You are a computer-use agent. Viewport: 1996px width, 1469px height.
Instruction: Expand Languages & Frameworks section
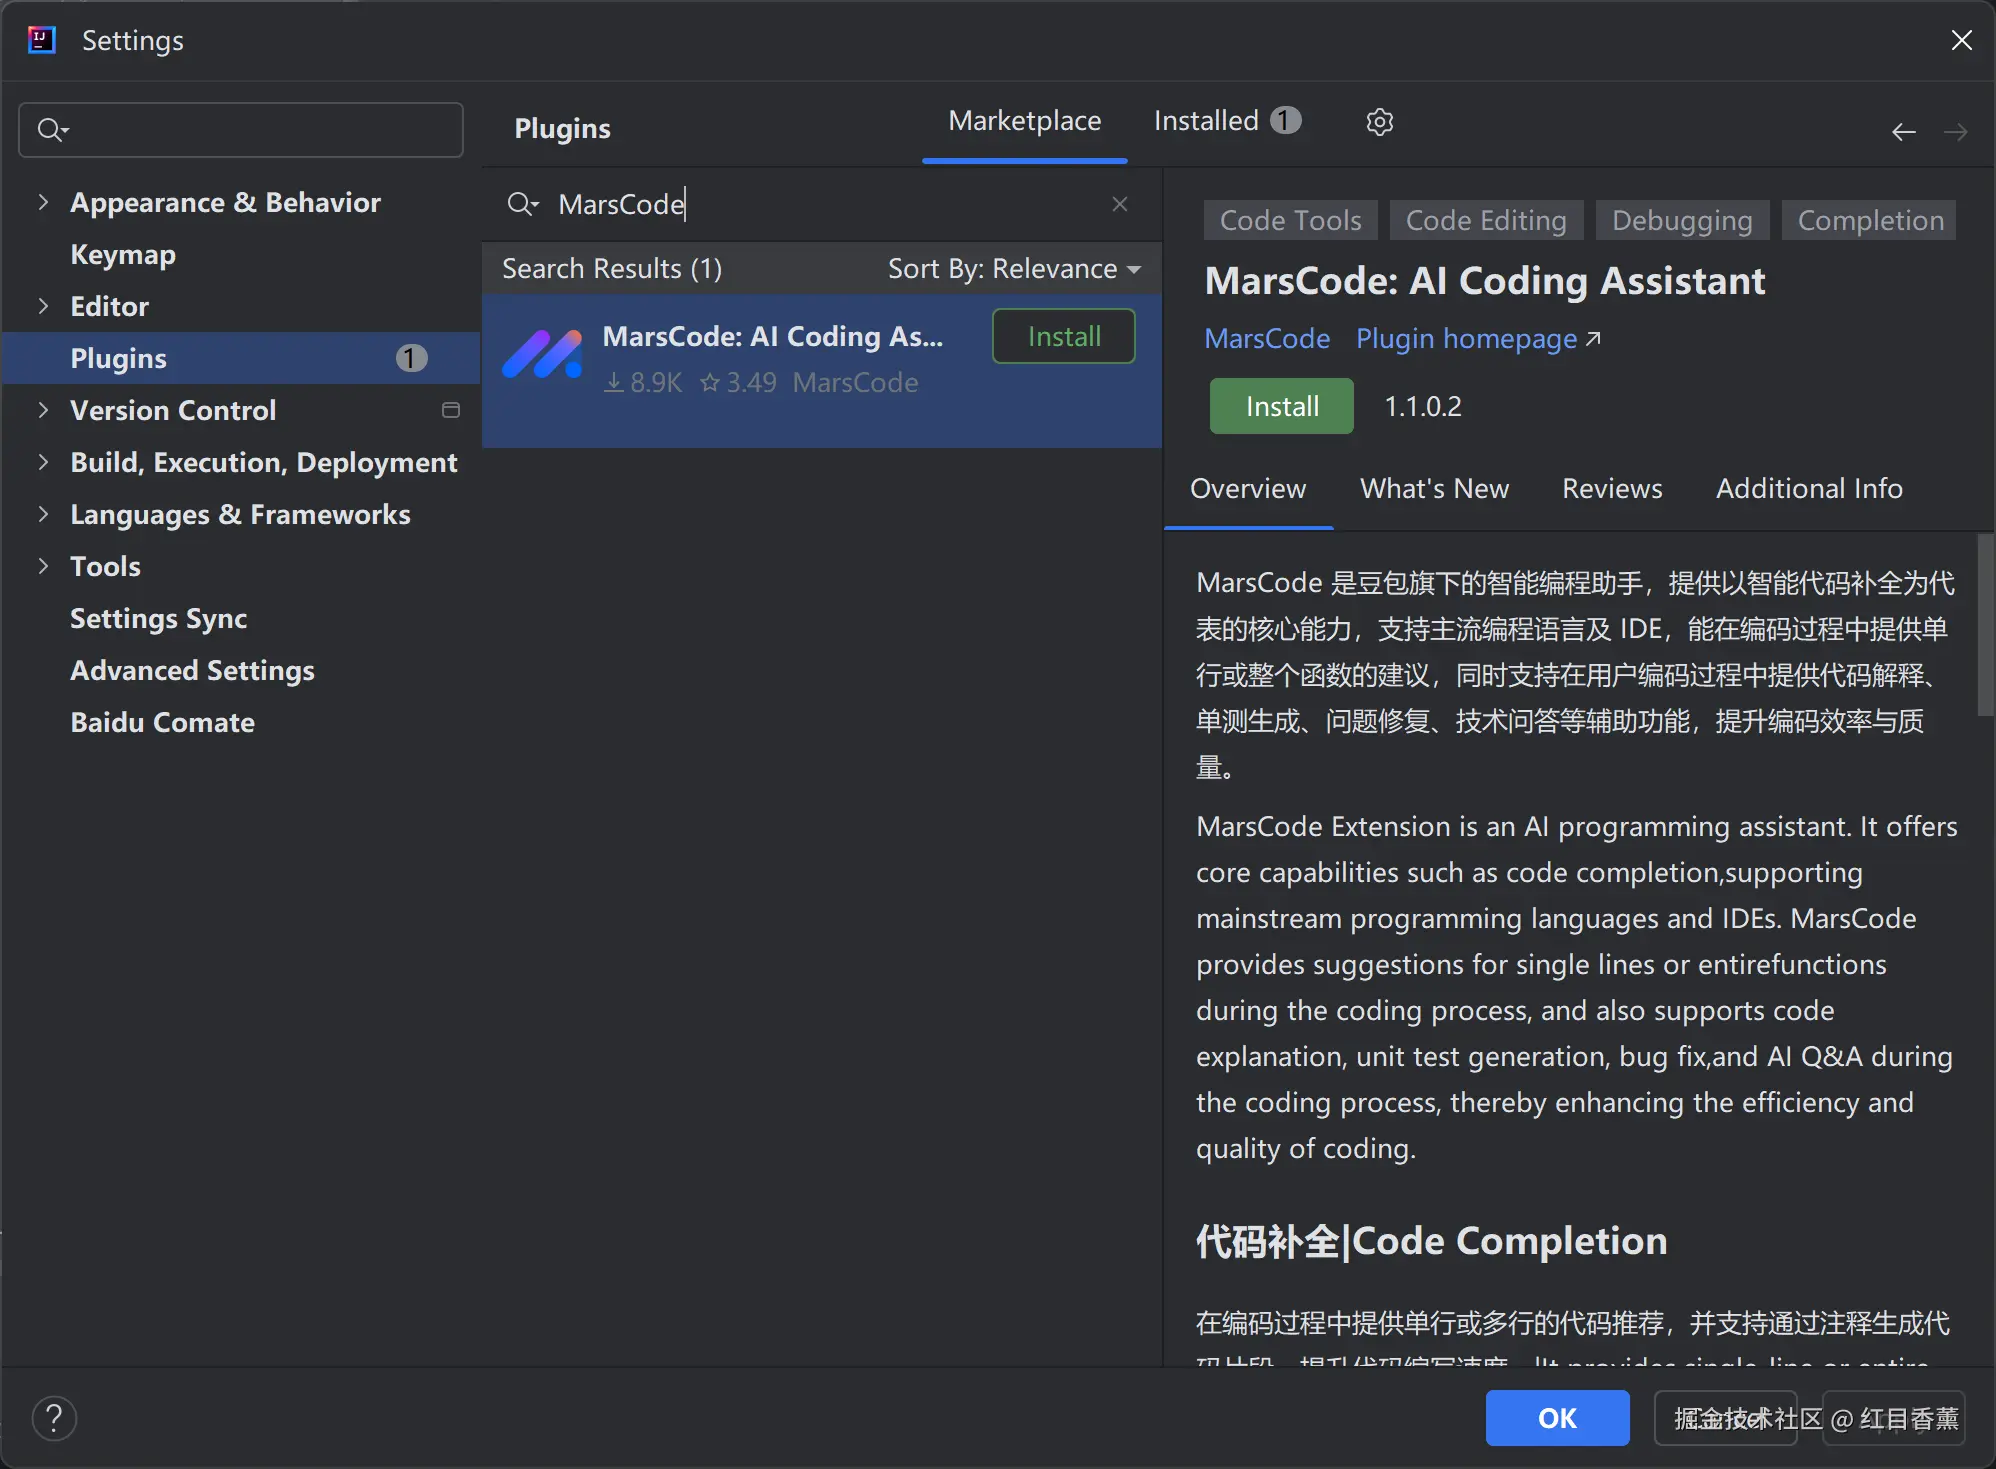pos(43,514)
